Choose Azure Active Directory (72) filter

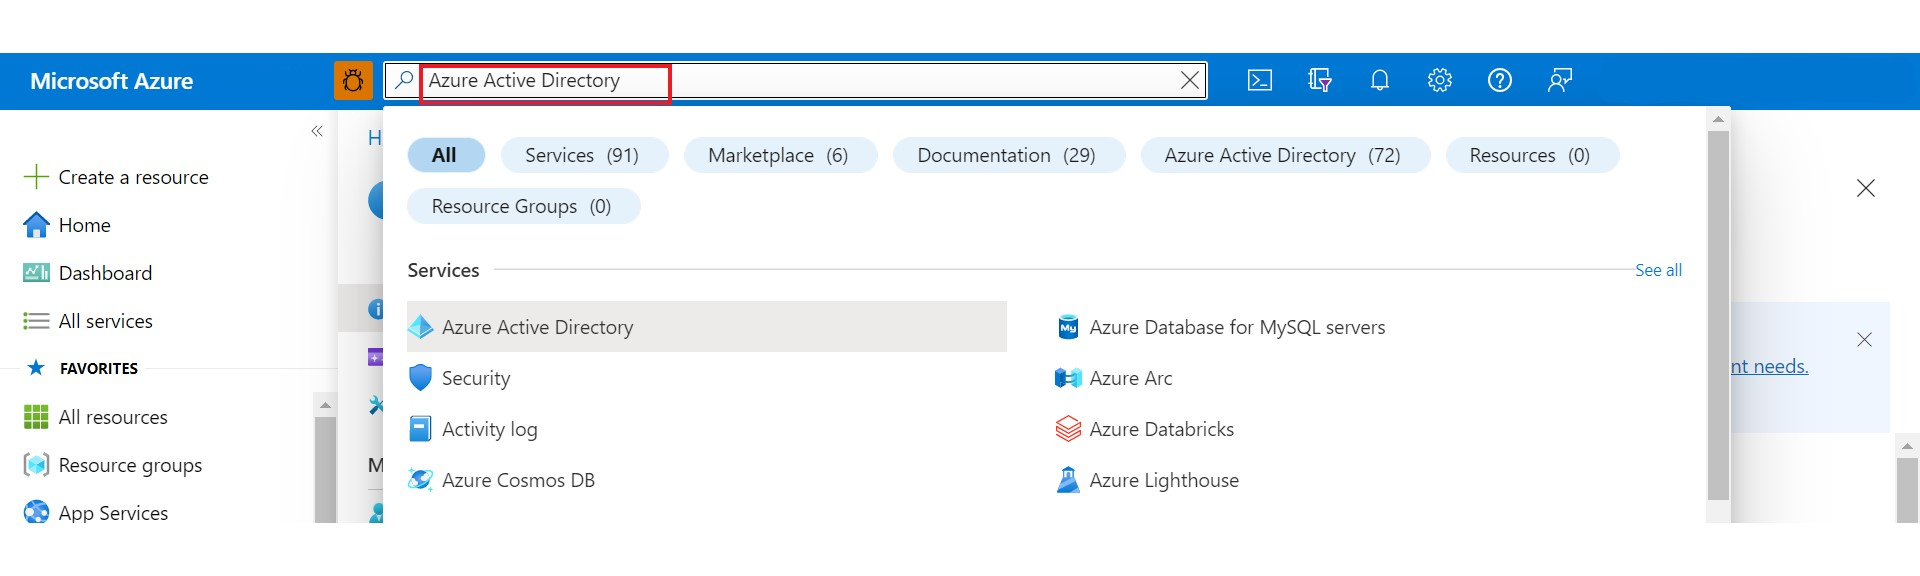click(1282, 155)
